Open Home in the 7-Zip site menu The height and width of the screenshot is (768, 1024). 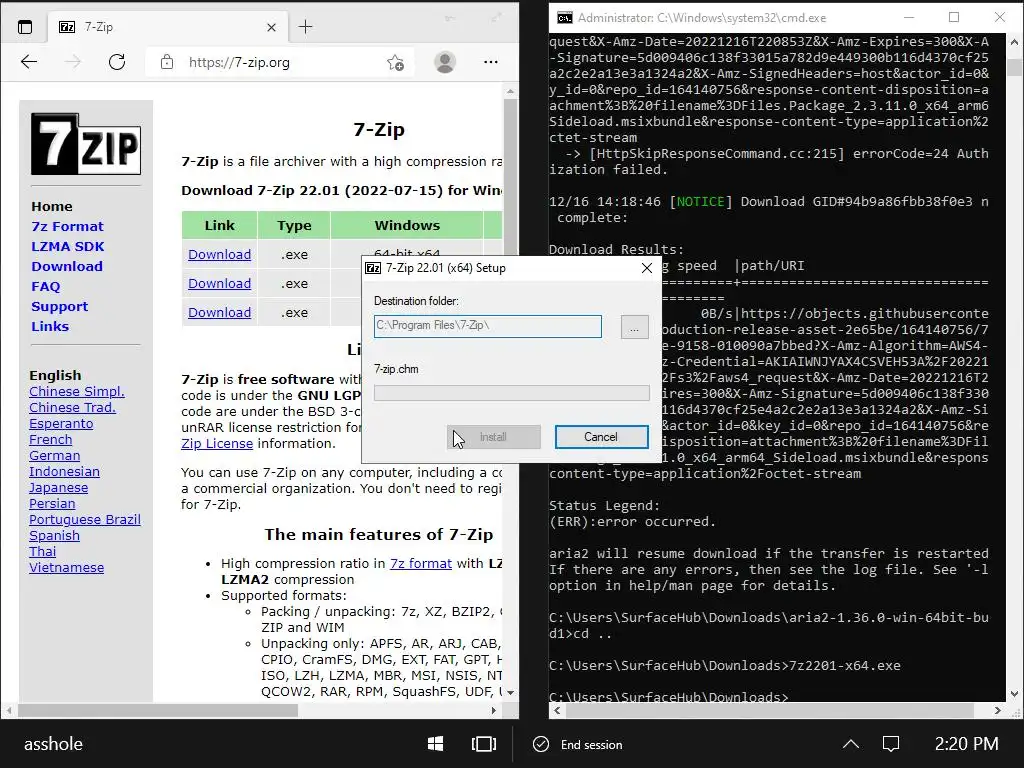[52, 206]
